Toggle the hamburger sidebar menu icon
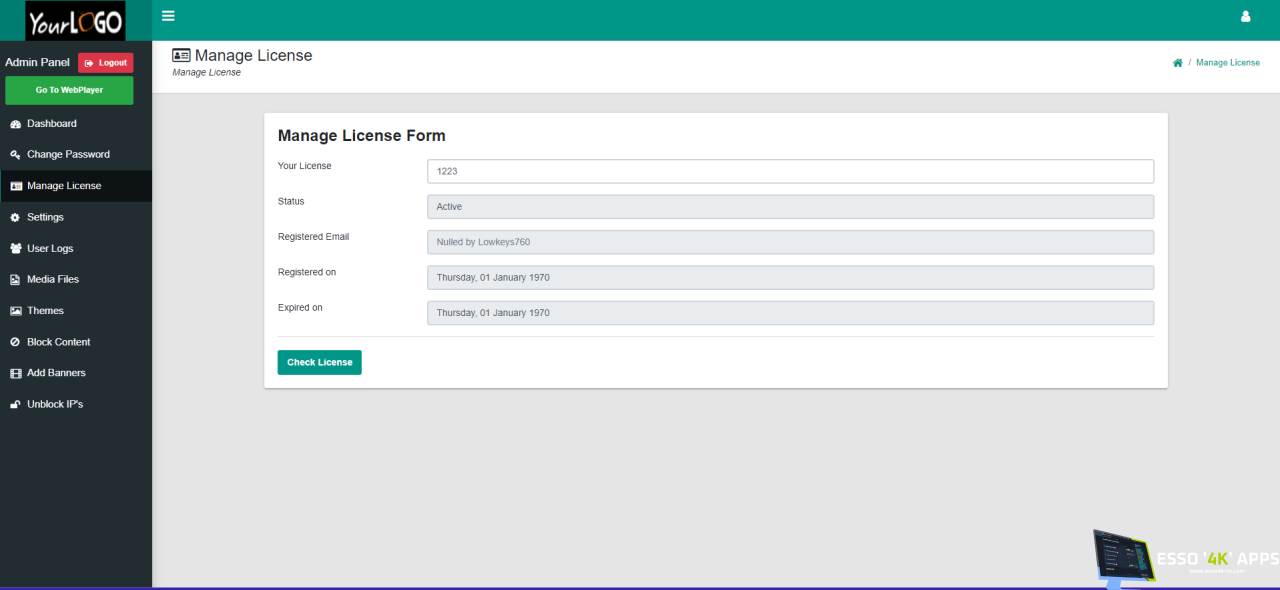This screenshot has height=590, width=1280. click(x=168, y=16)
